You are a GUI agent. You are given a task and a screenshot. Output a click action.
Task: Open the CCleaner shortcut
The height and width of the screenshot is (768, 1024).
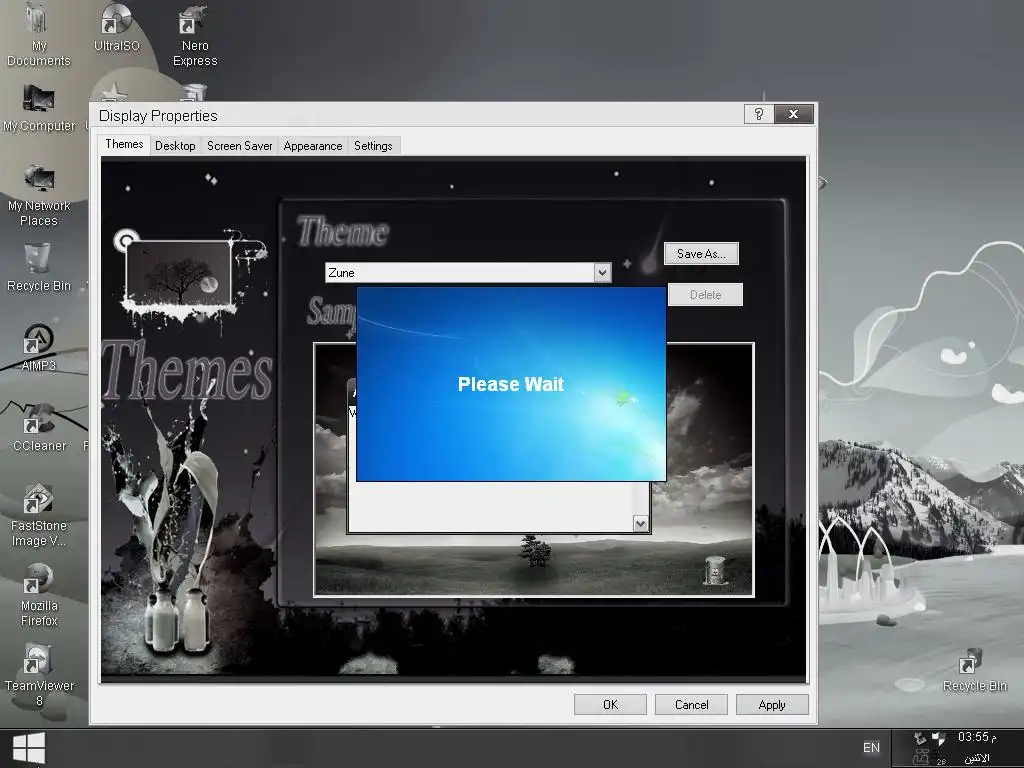point(39,428)
